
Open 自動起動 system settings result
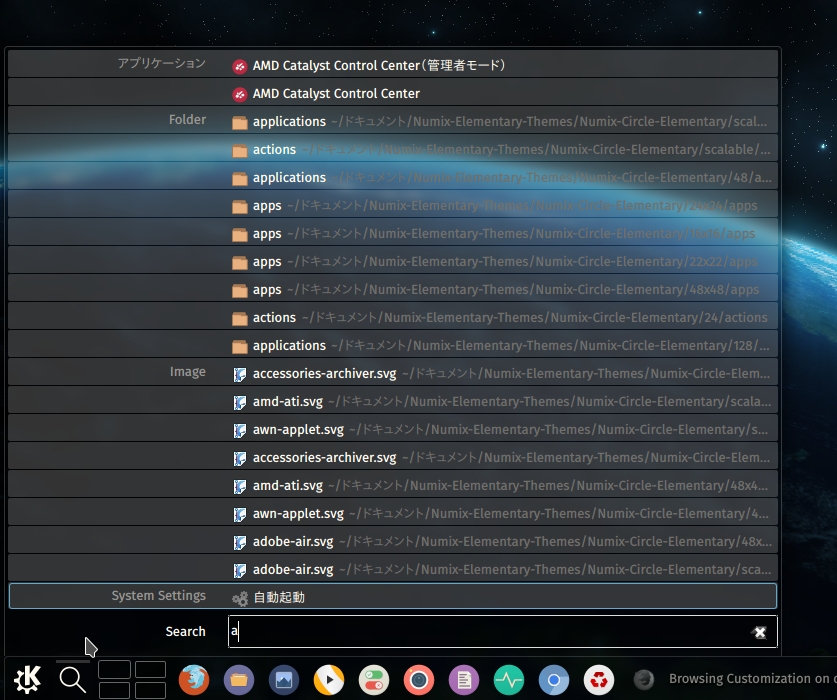tap(393, 596)
